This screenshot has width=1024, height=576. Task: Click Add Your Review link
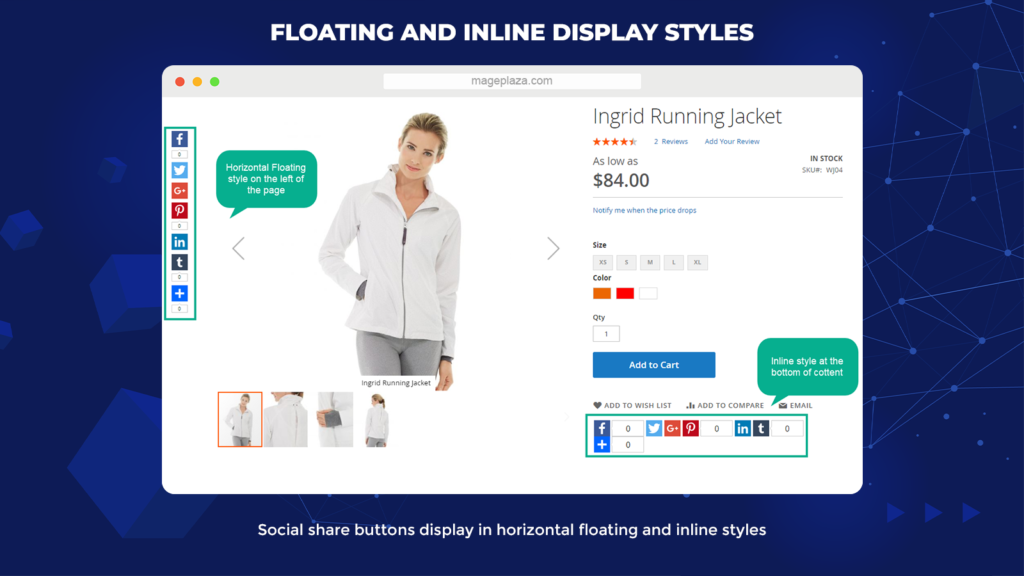coord(732,142)
